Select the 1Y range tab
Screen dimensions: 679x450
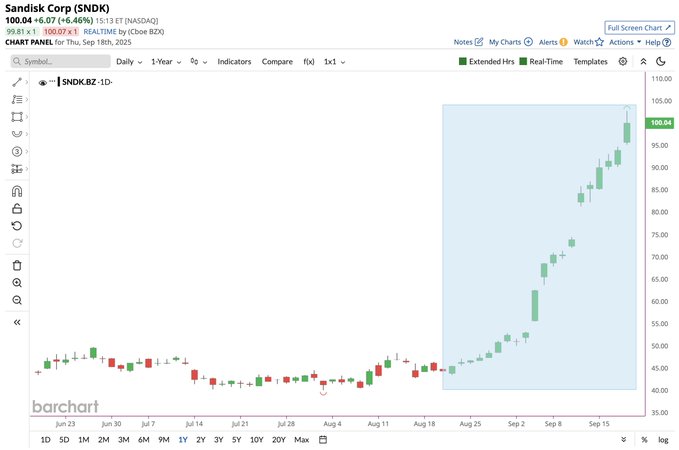(x=183, y=440)
